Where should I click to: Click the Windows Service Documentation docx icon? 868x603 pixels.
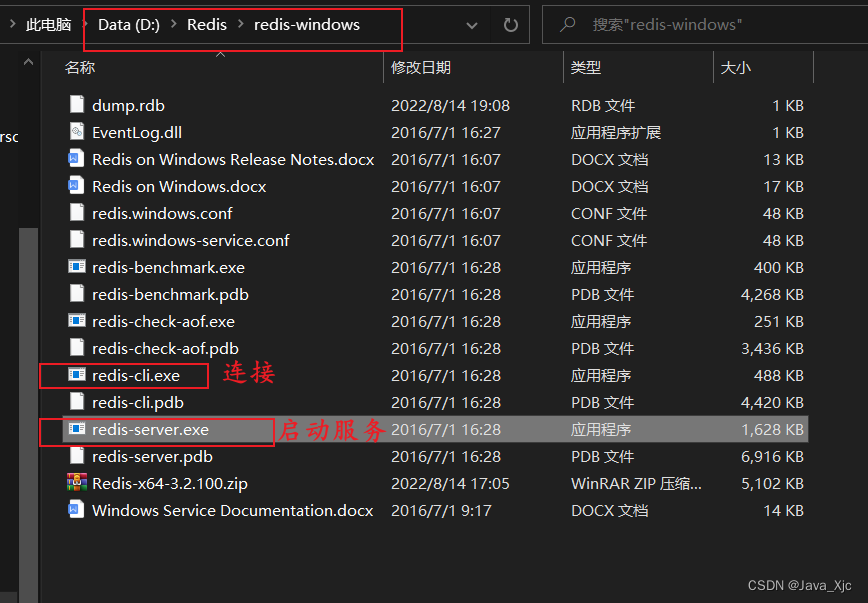(76, 510)
